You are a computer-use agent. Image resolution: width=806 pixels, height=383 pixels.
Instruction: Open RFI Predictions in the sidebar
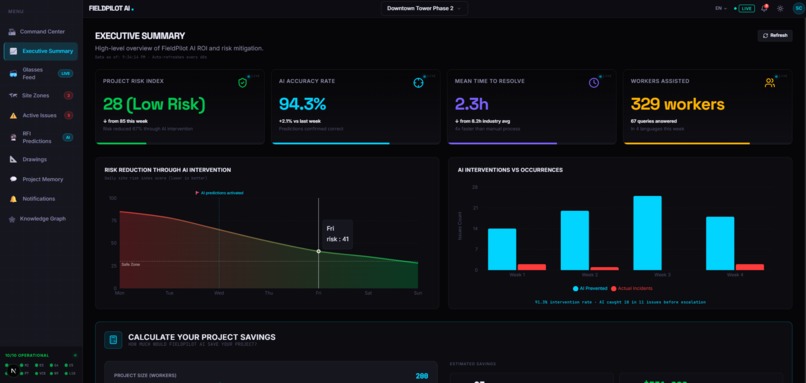41,137
